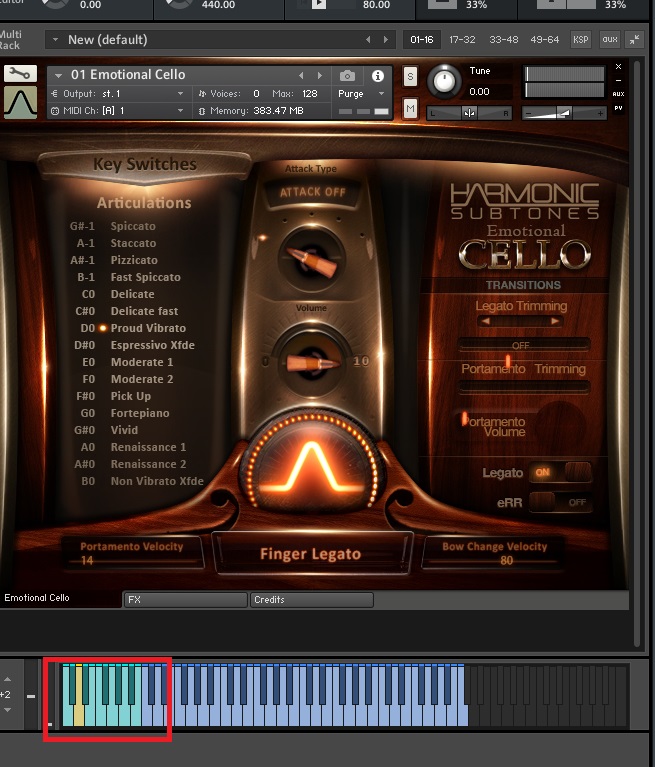Open the Credits tab

(312, 600)
